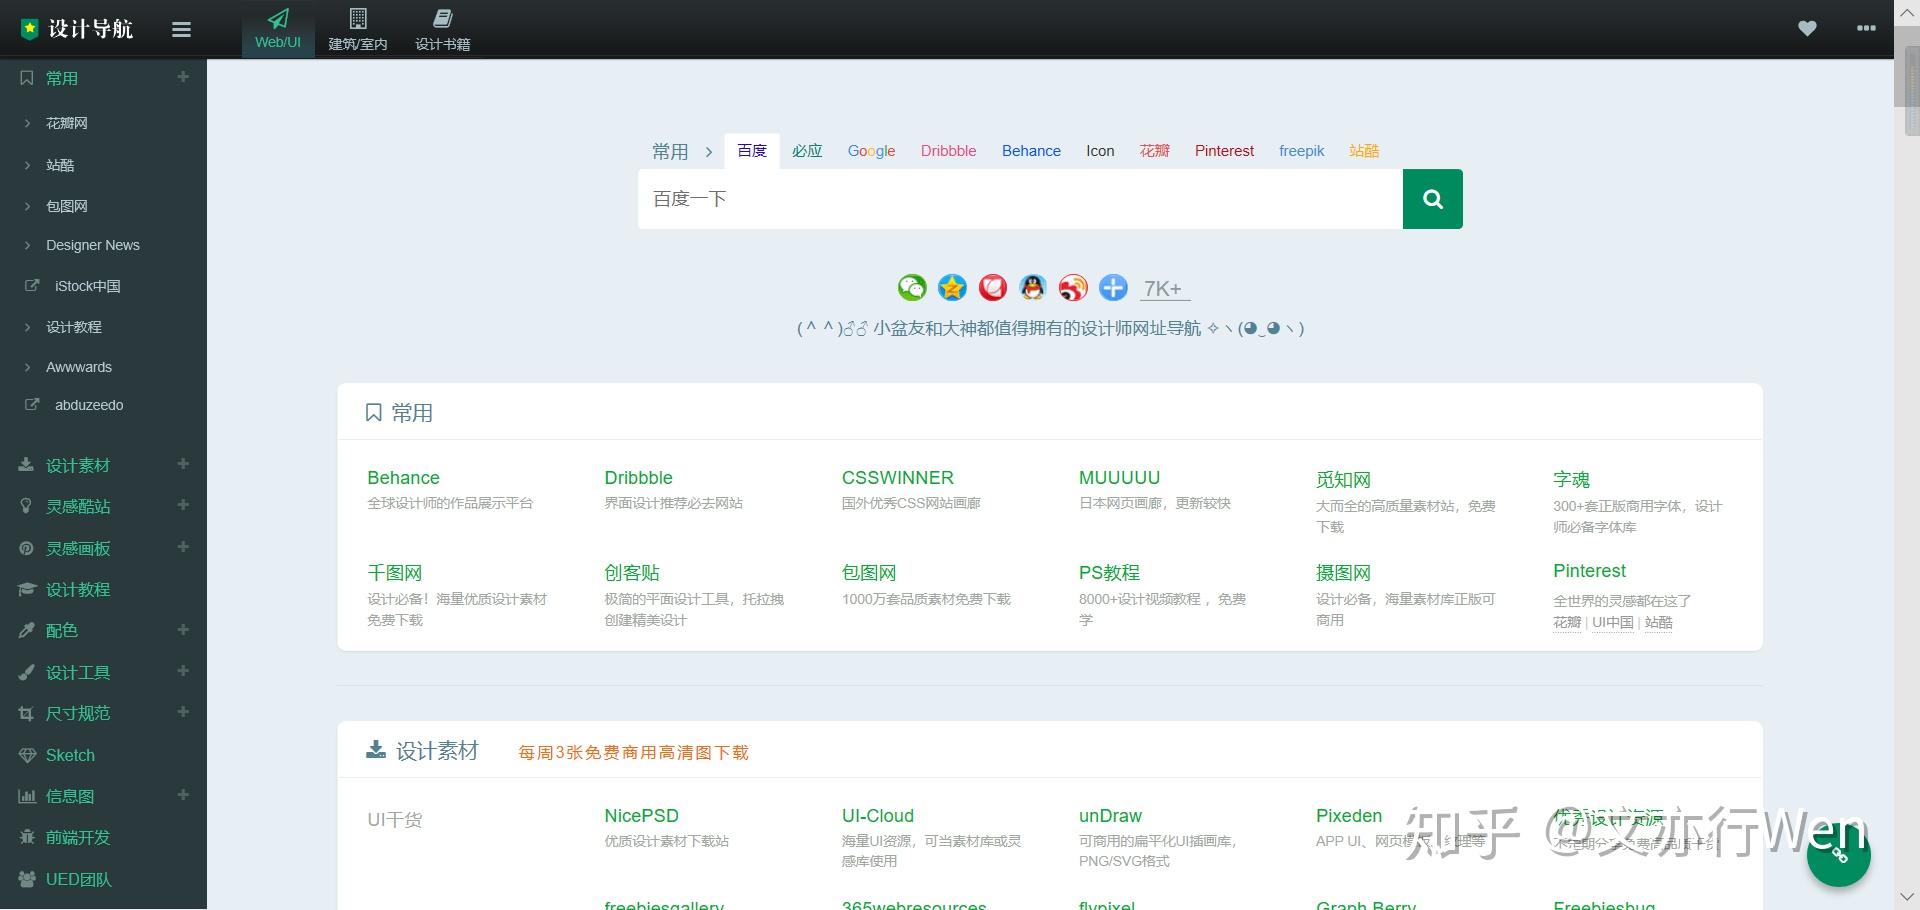Toggle the hamburger sidebar menu
This screenshot has width=1920, height=910.
click(181, 29)
